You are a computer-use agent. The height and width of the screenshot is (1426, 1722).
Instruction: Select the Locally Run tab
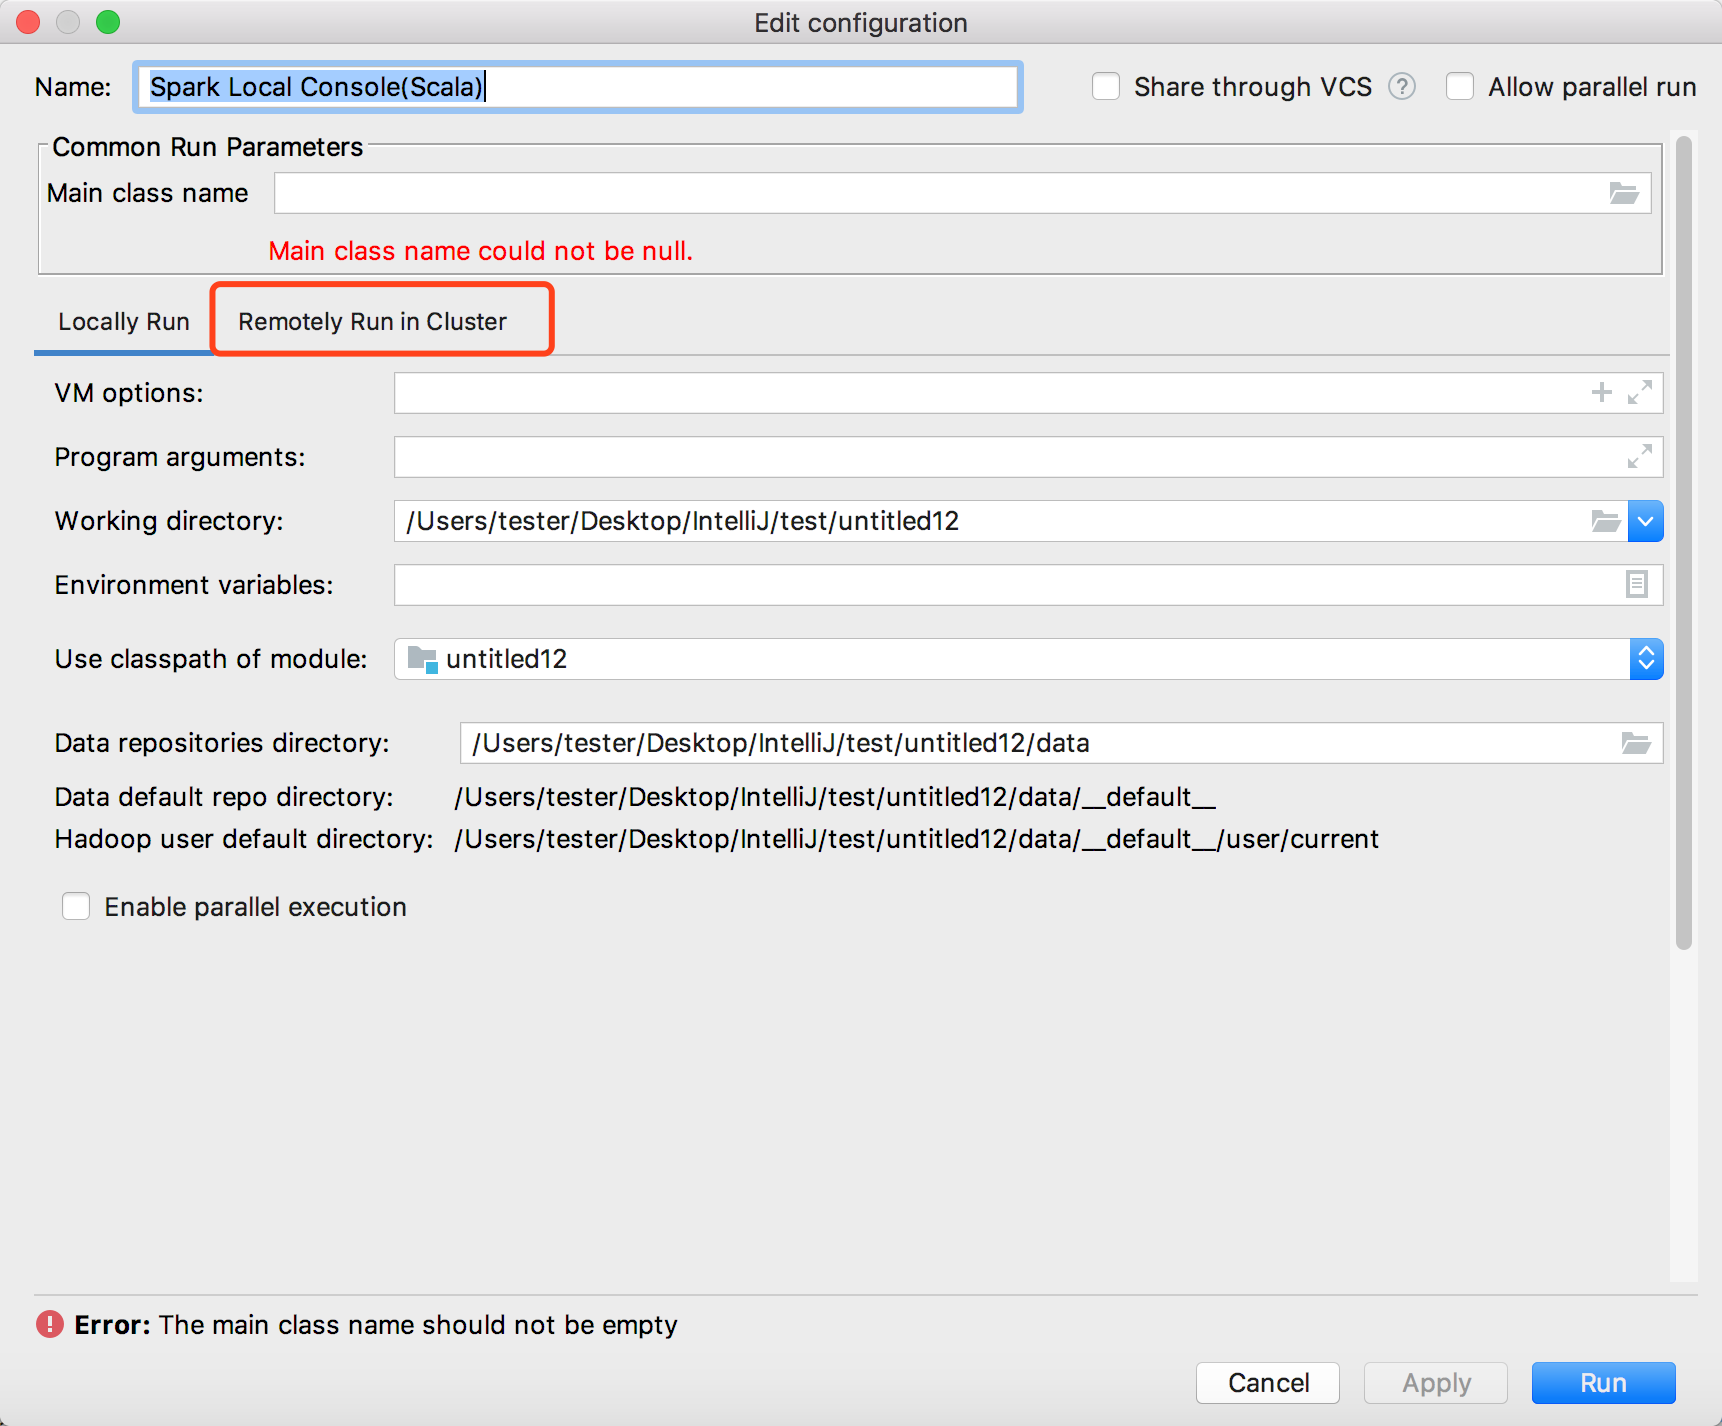click(123, 321)
